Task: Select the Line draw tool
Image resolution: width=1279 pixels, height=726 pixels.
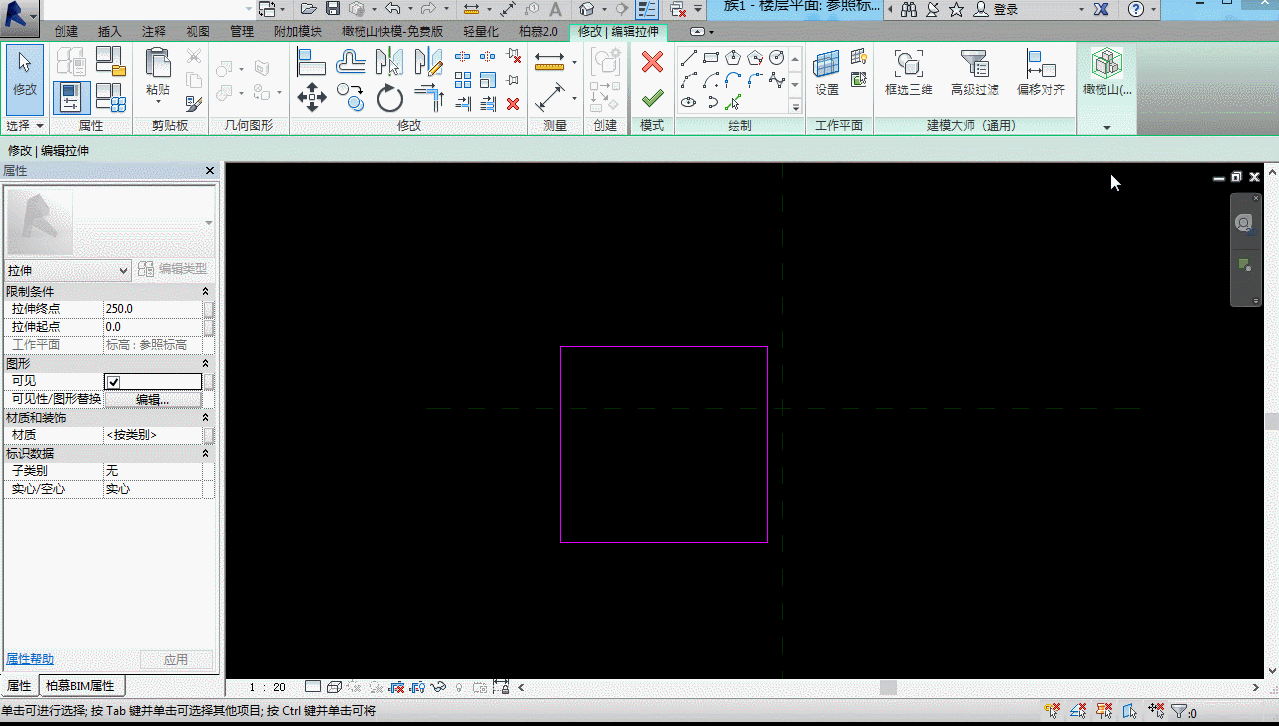Action: click(689, 57)
